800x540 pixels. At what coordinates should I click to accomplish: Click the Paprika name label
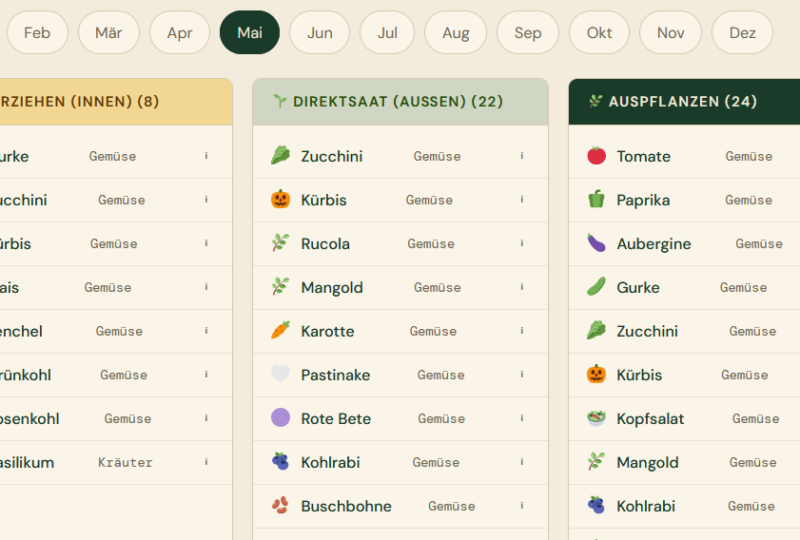pos(643,200)
